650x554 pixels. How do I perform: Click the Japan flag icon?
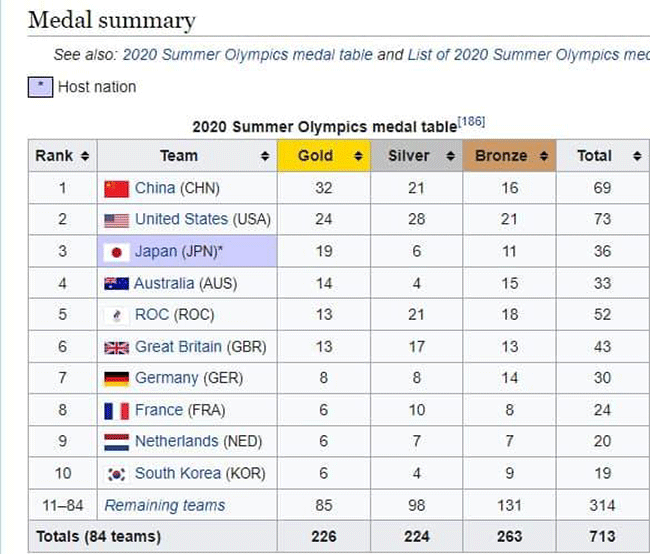click(116, 252)
